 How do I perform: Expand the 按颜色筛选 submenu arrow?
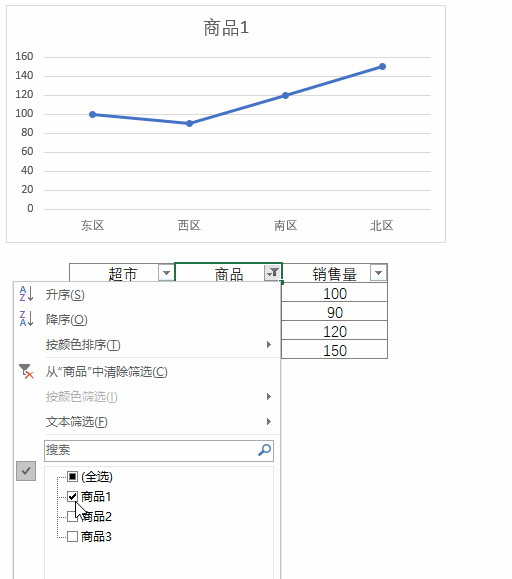tap(269, 397)
